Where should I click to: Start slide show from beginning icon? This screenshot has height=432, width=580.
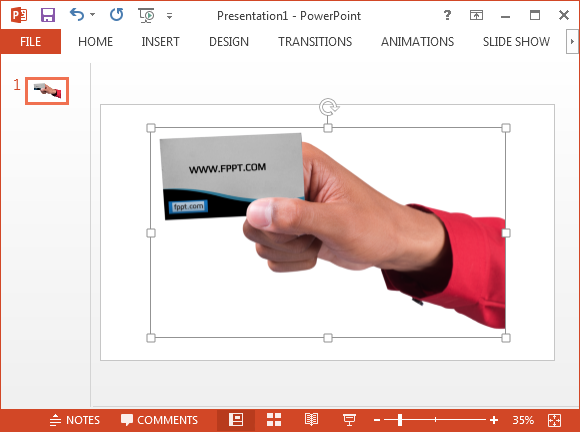(x=146, y=15)
